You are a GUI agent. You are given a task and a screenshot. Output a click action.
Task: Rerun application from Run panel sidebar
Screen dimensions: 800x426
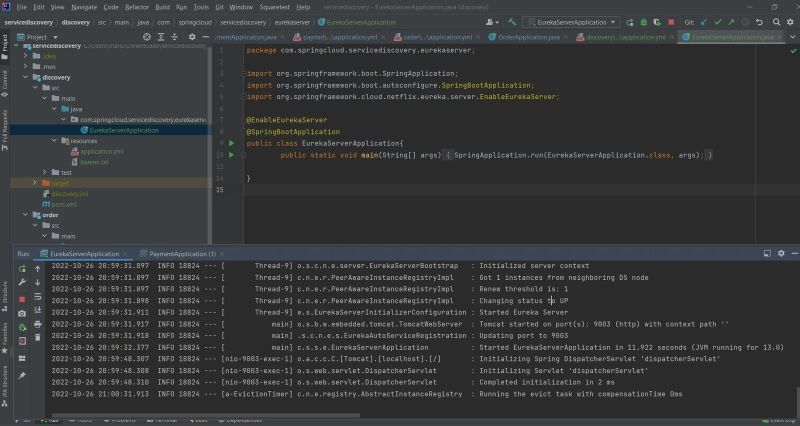coord(22,268)
